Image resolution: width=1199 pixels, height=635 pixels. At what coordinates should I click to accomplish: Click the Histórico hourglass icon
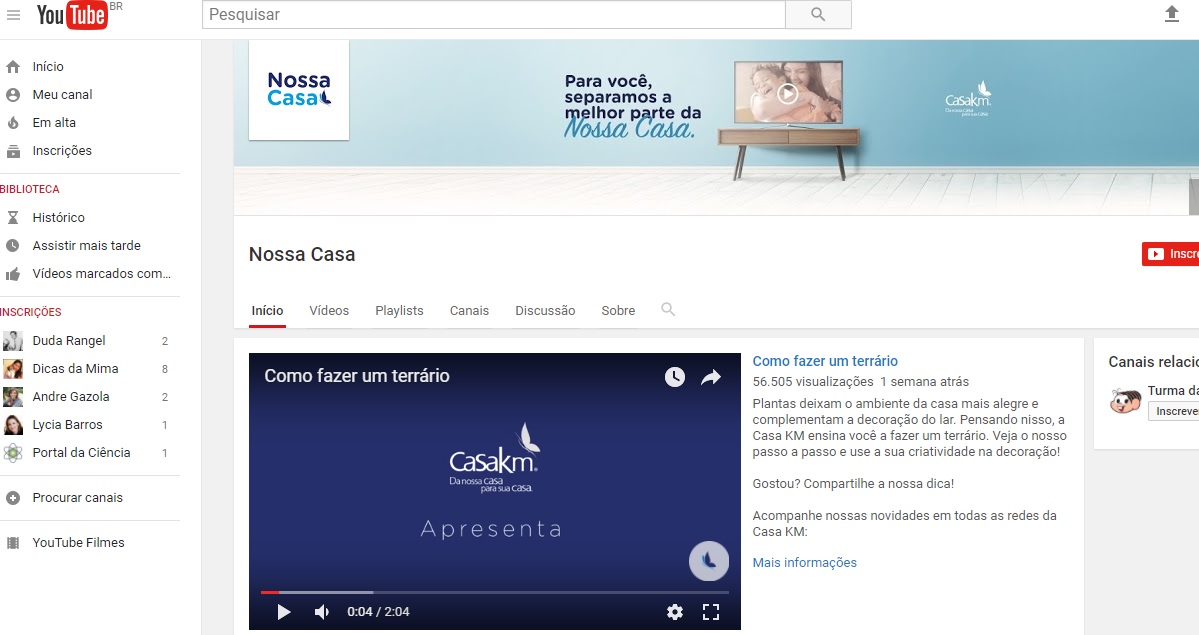coord(13,217)
